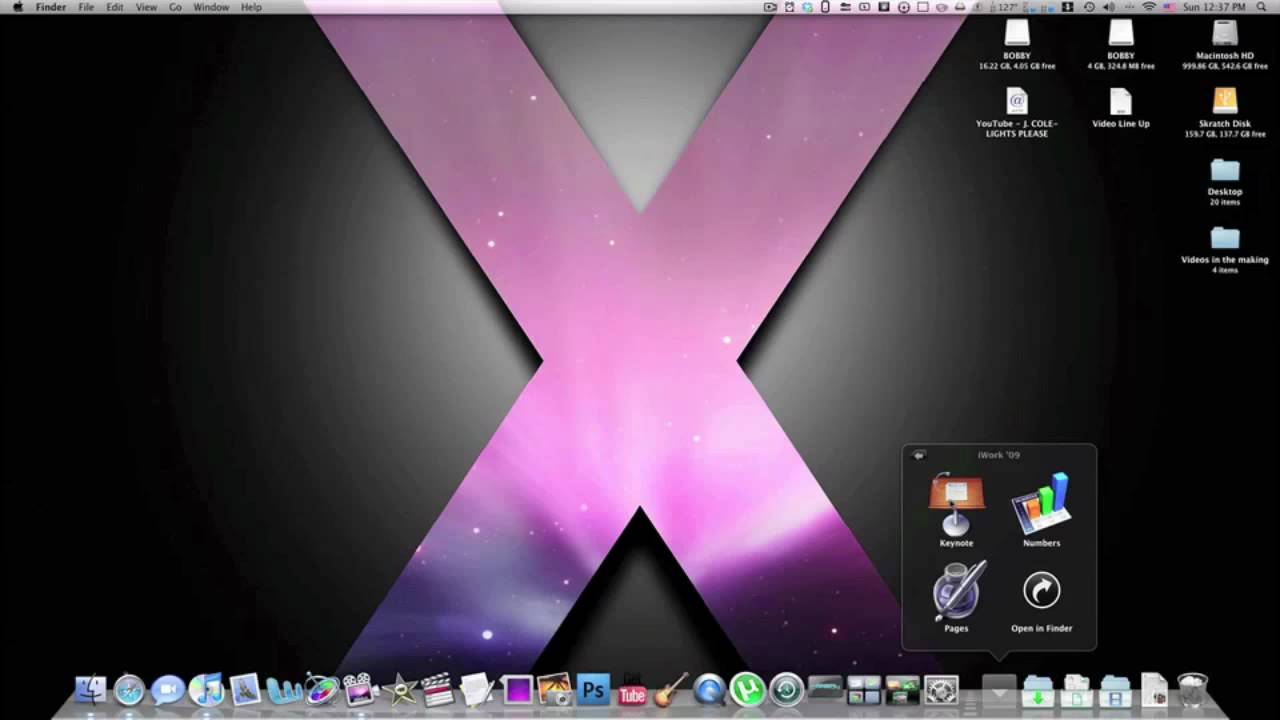Open the purple square app in Dock
Image resolution: width=1280 pixels, height=720 pixels.
click(517, 690)
